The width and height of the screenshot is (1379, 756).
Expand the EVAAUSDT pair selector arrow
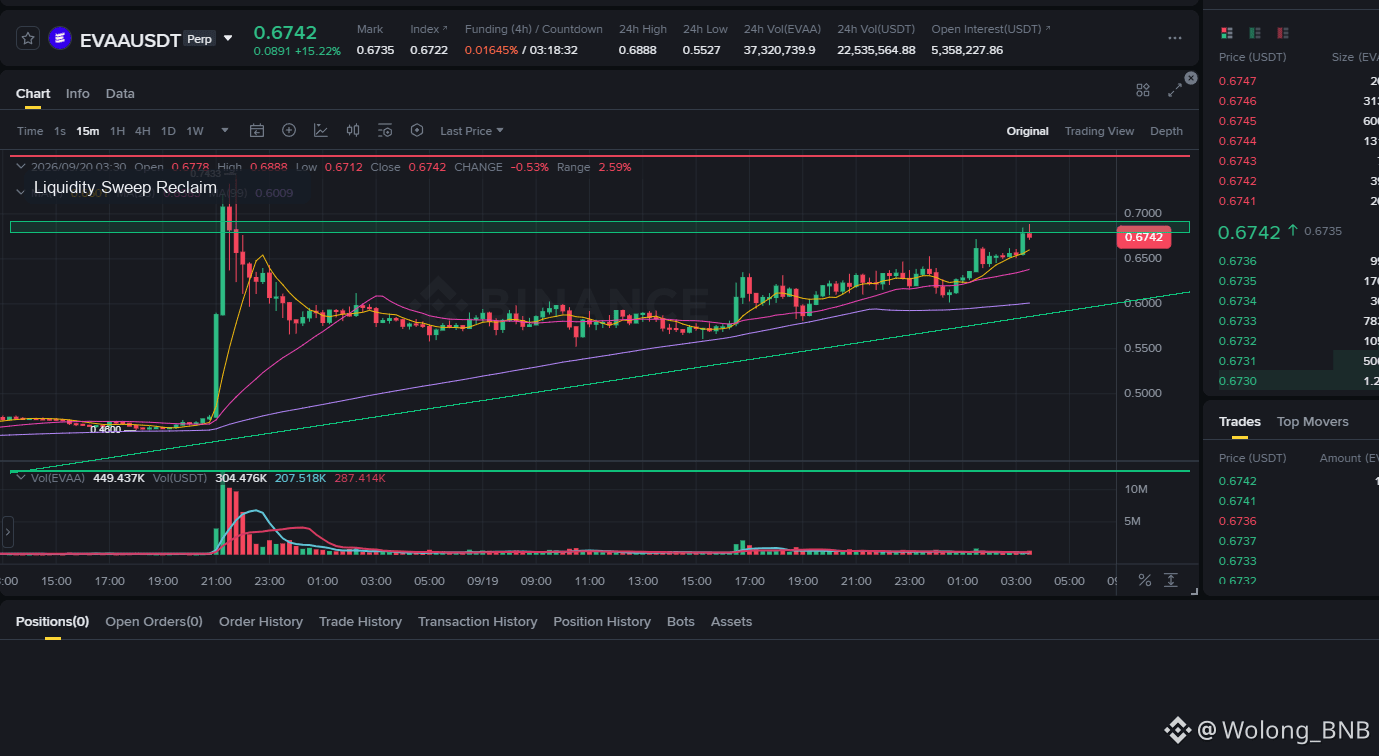(228, 38)
